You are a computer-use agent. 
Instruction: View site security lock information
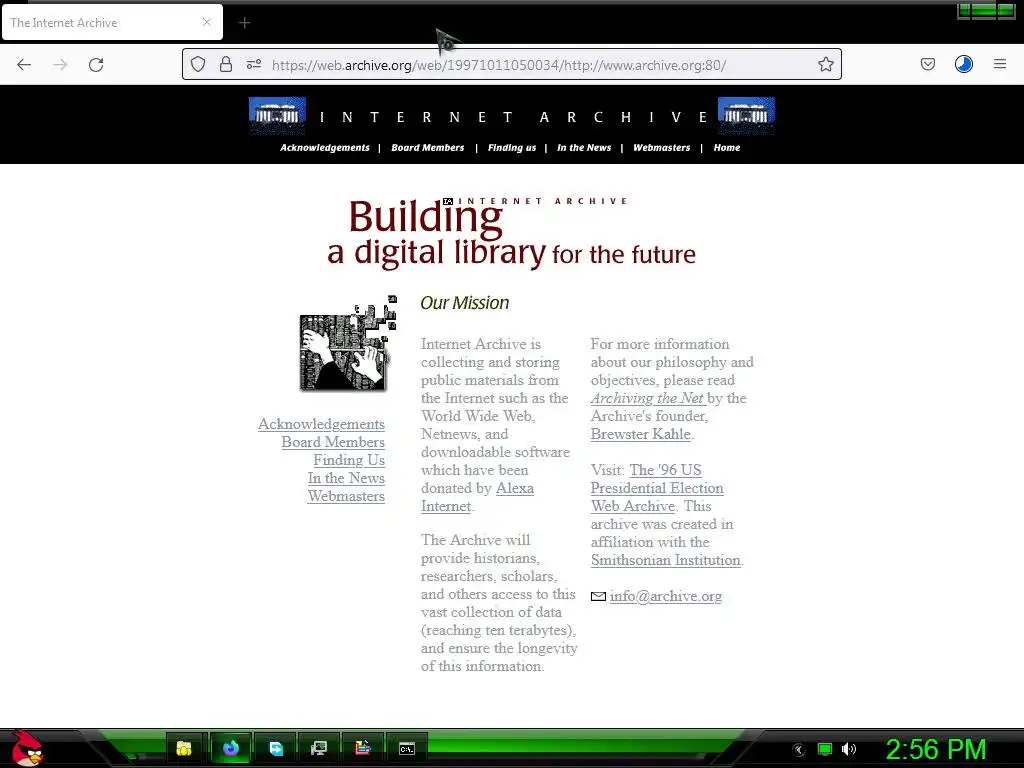(226, 64)
